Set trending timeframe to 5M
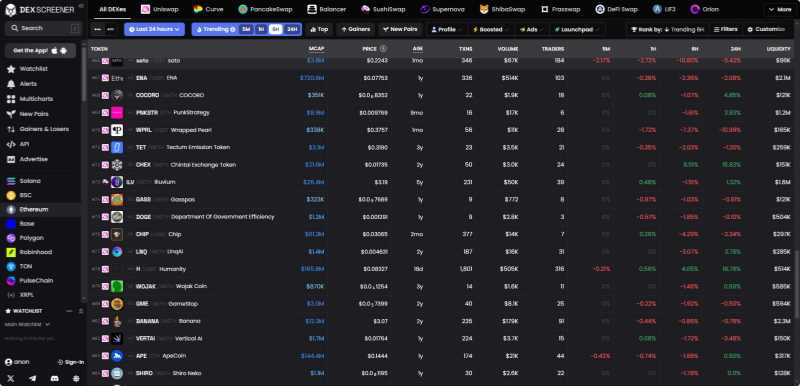The image size is (800, 386). [x=246, y=30]
